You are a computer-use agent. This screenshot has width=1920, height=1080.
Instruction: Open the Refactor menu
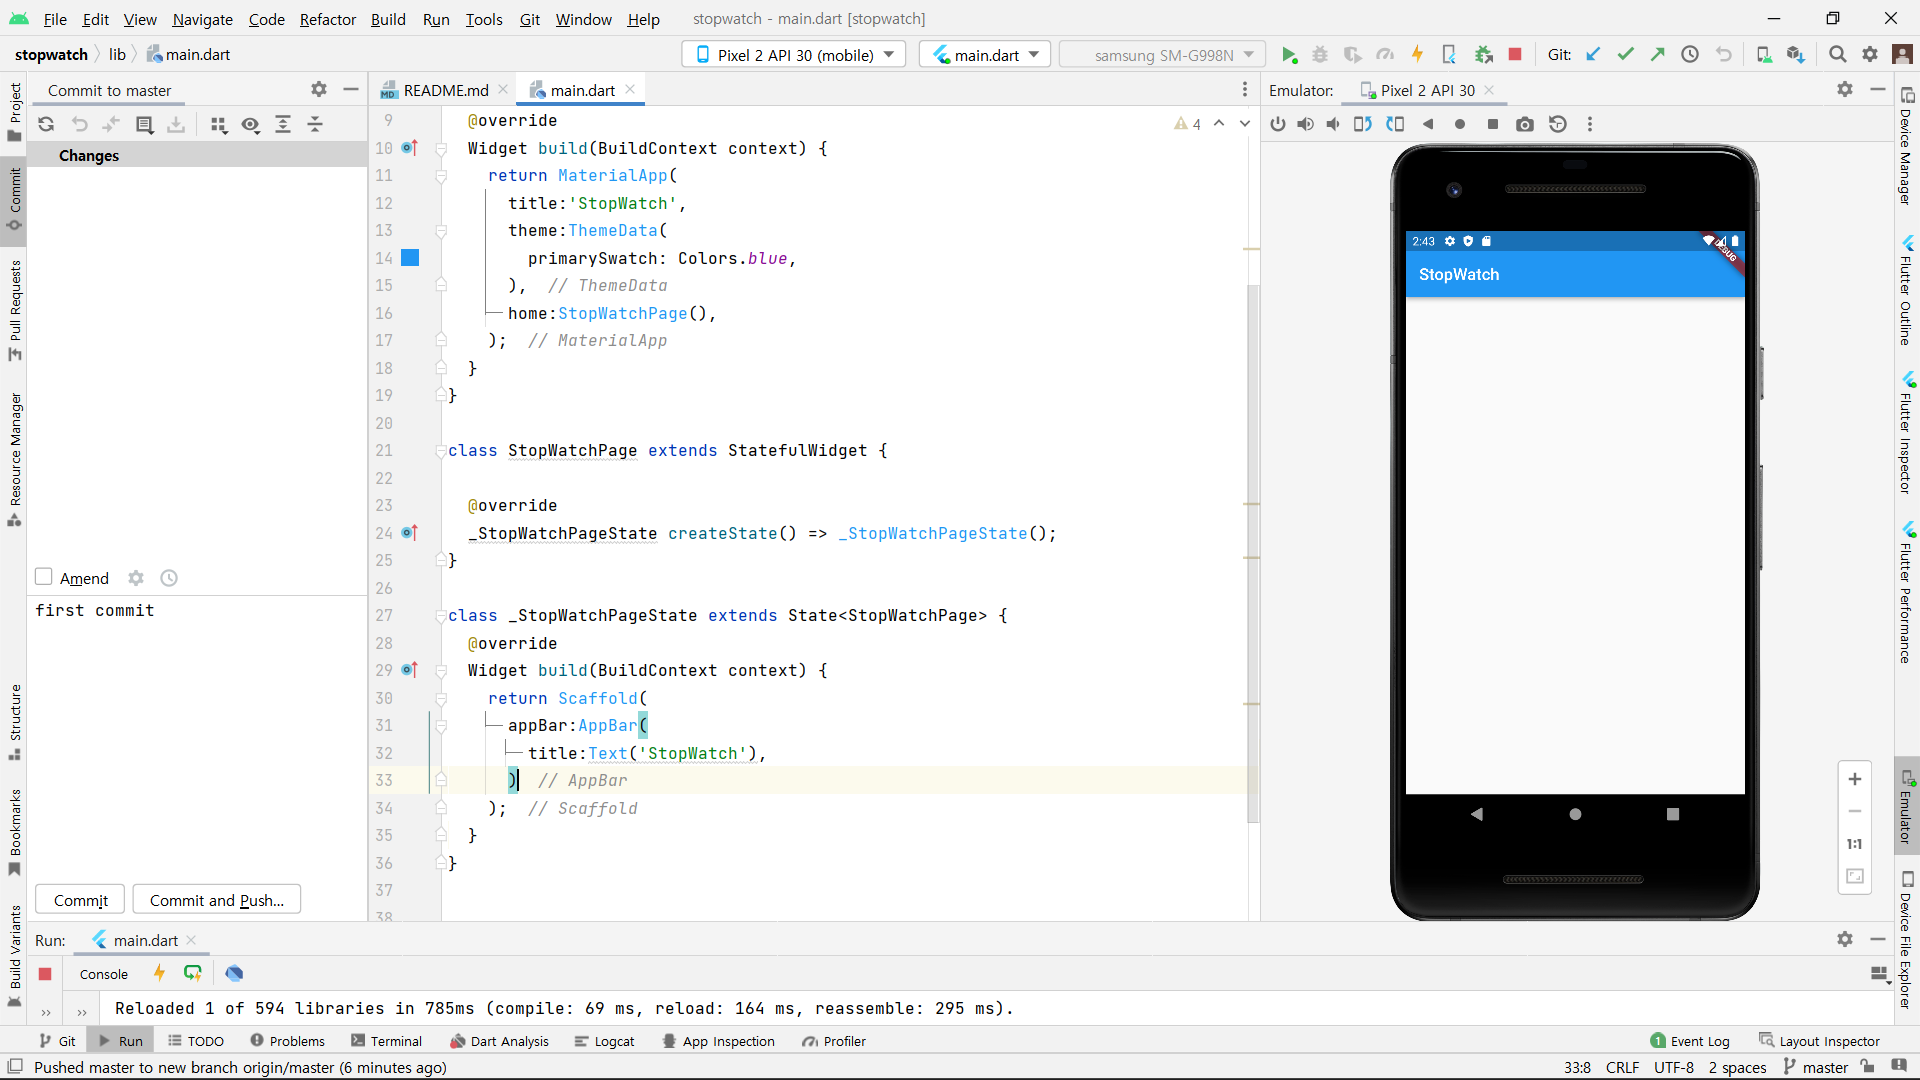[327, 19]
